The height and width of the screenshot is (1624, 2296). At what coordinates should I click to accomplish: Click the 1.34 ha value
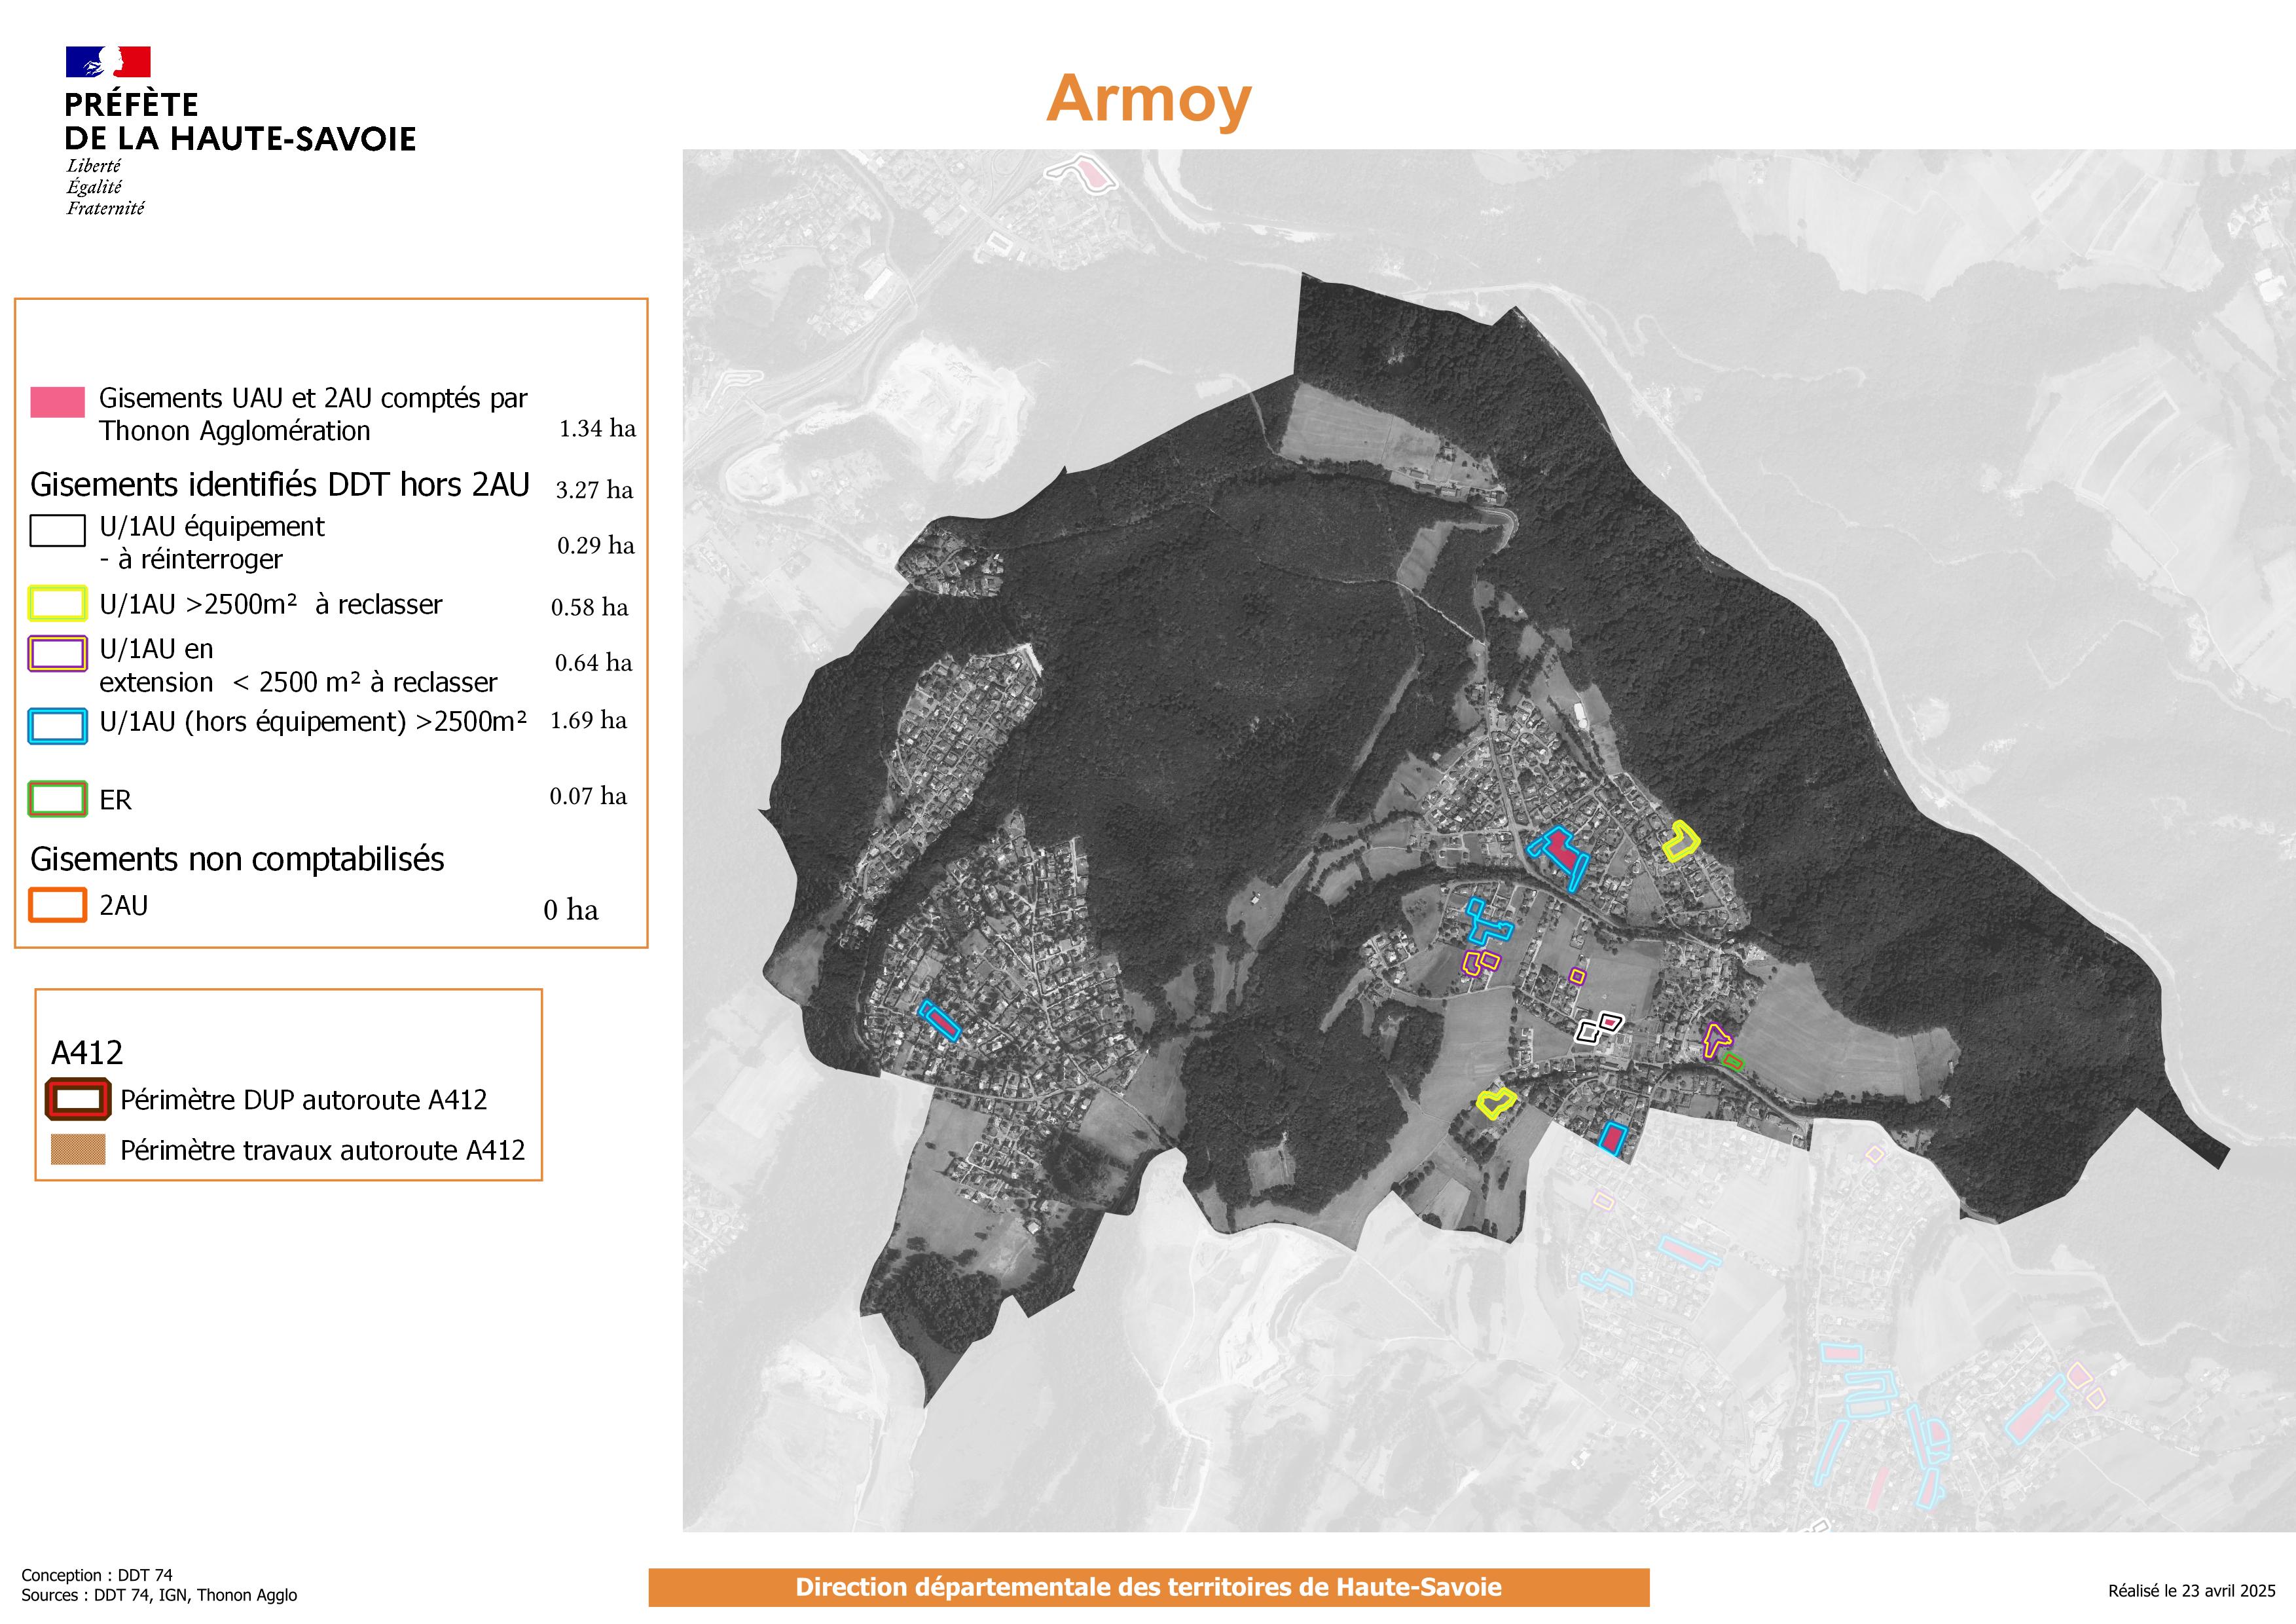point(597,429)
